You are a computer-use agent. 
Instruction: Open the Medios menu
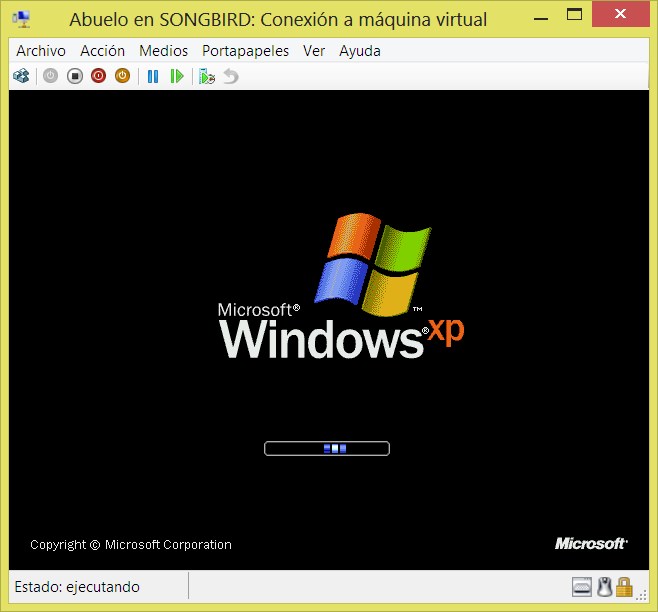[164, 51]
